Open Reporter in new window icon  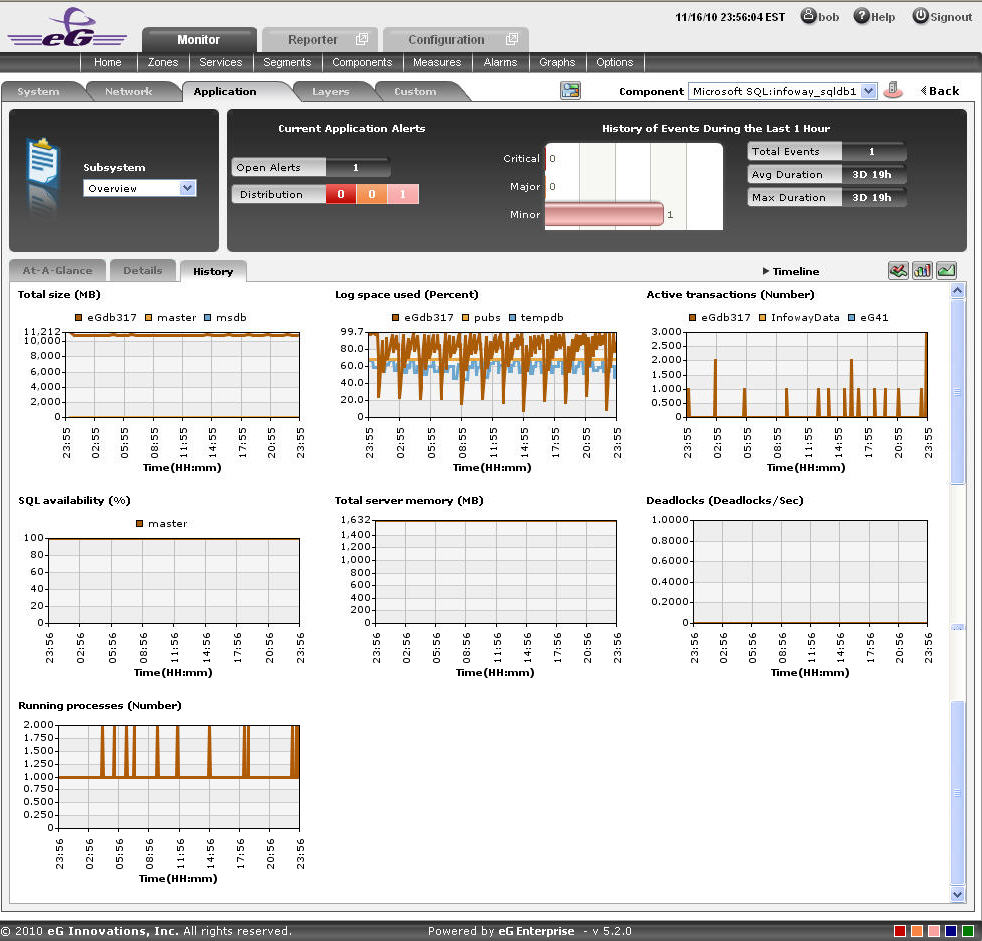pyautogui.click(x=362, y=39)
